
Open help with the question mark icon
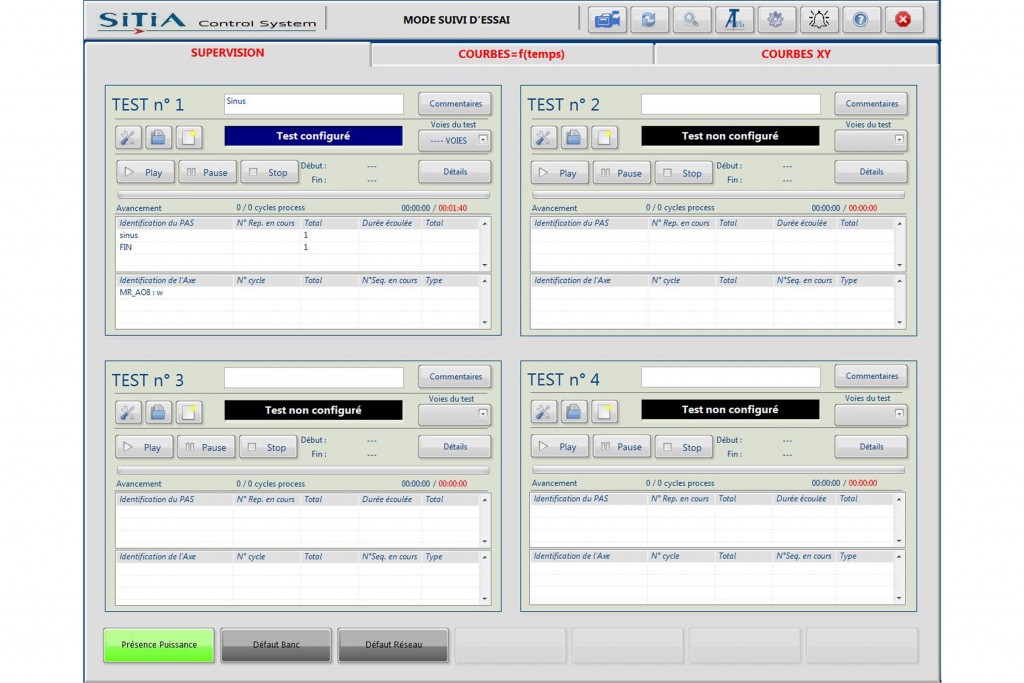tap(861, 20)
